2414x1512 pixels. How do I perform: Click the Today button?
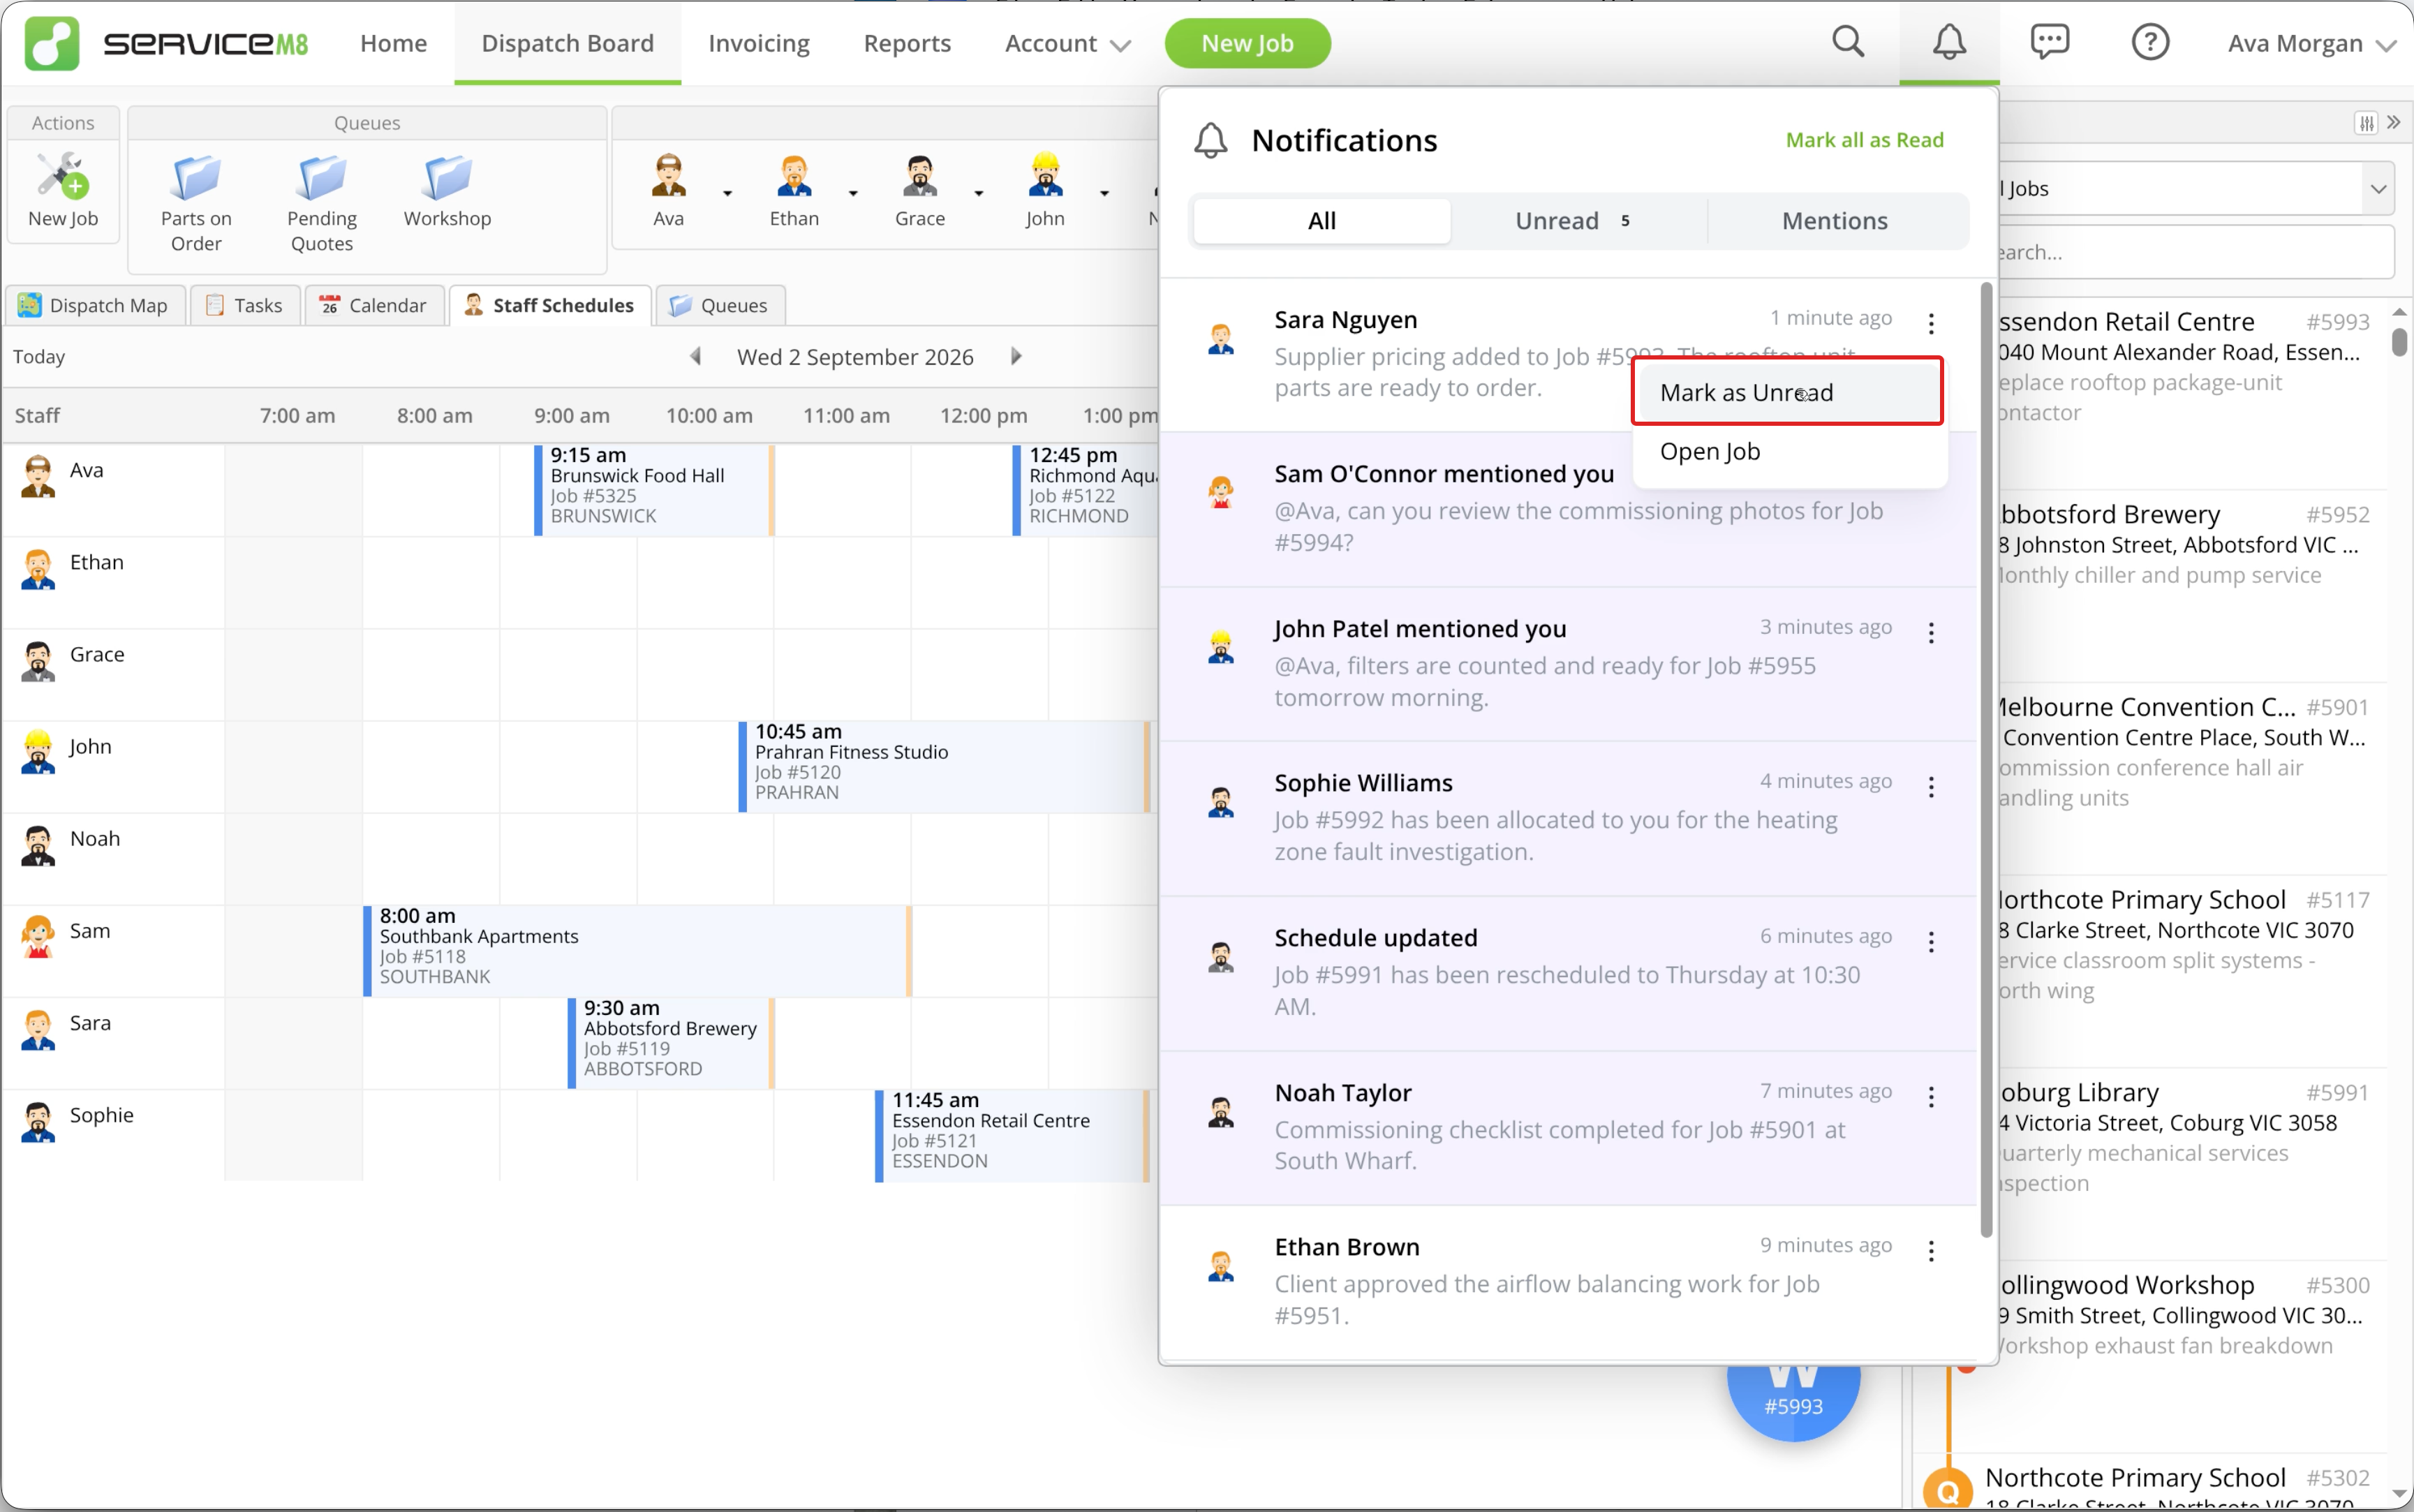[39, 357]
